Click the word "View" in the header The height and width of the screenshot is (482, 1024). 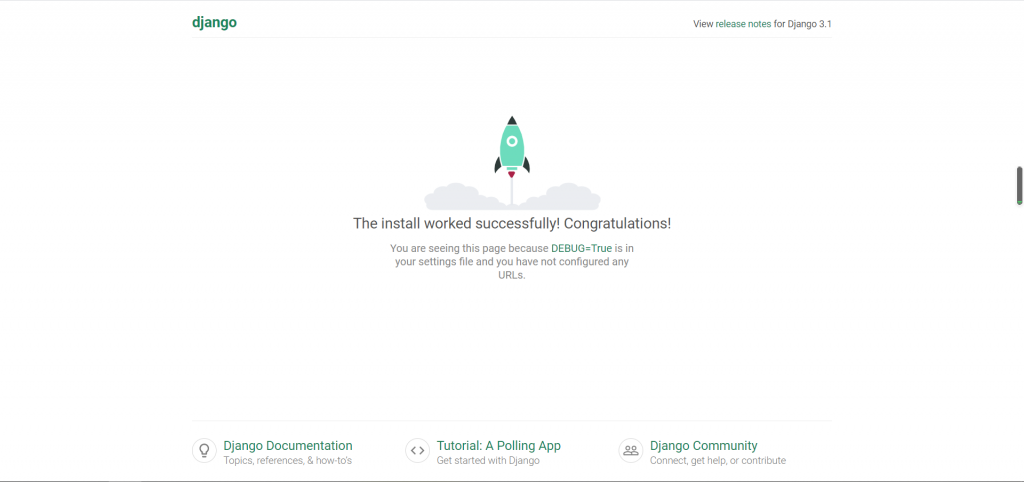703,24
